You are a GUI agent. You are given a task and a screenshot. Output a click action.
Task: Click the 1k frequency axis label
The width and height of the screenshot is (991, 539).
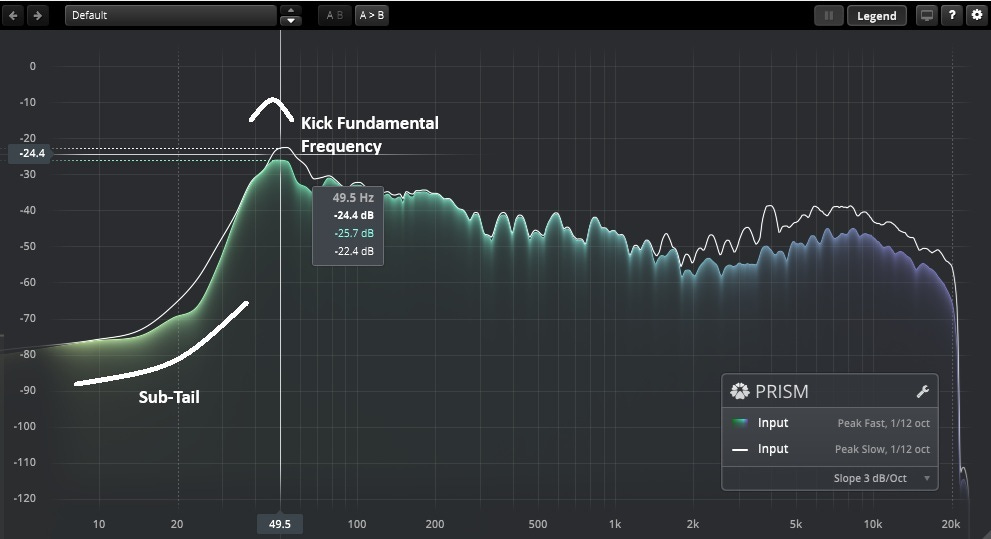pos(615,524)
